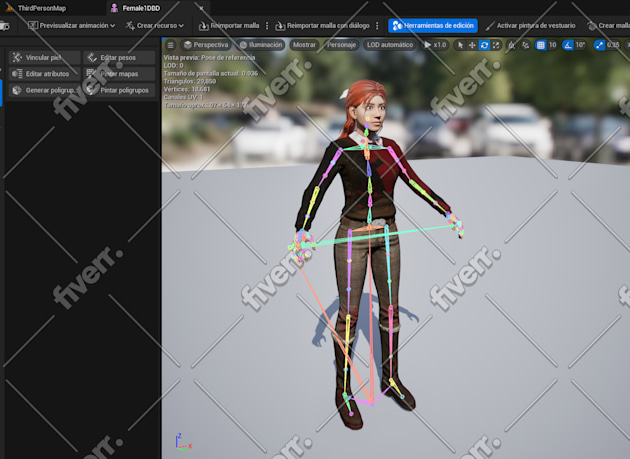Viewport: 630px width, 459px height.
Task: Select the Editar pesos tool
Action: click(119, 57)
